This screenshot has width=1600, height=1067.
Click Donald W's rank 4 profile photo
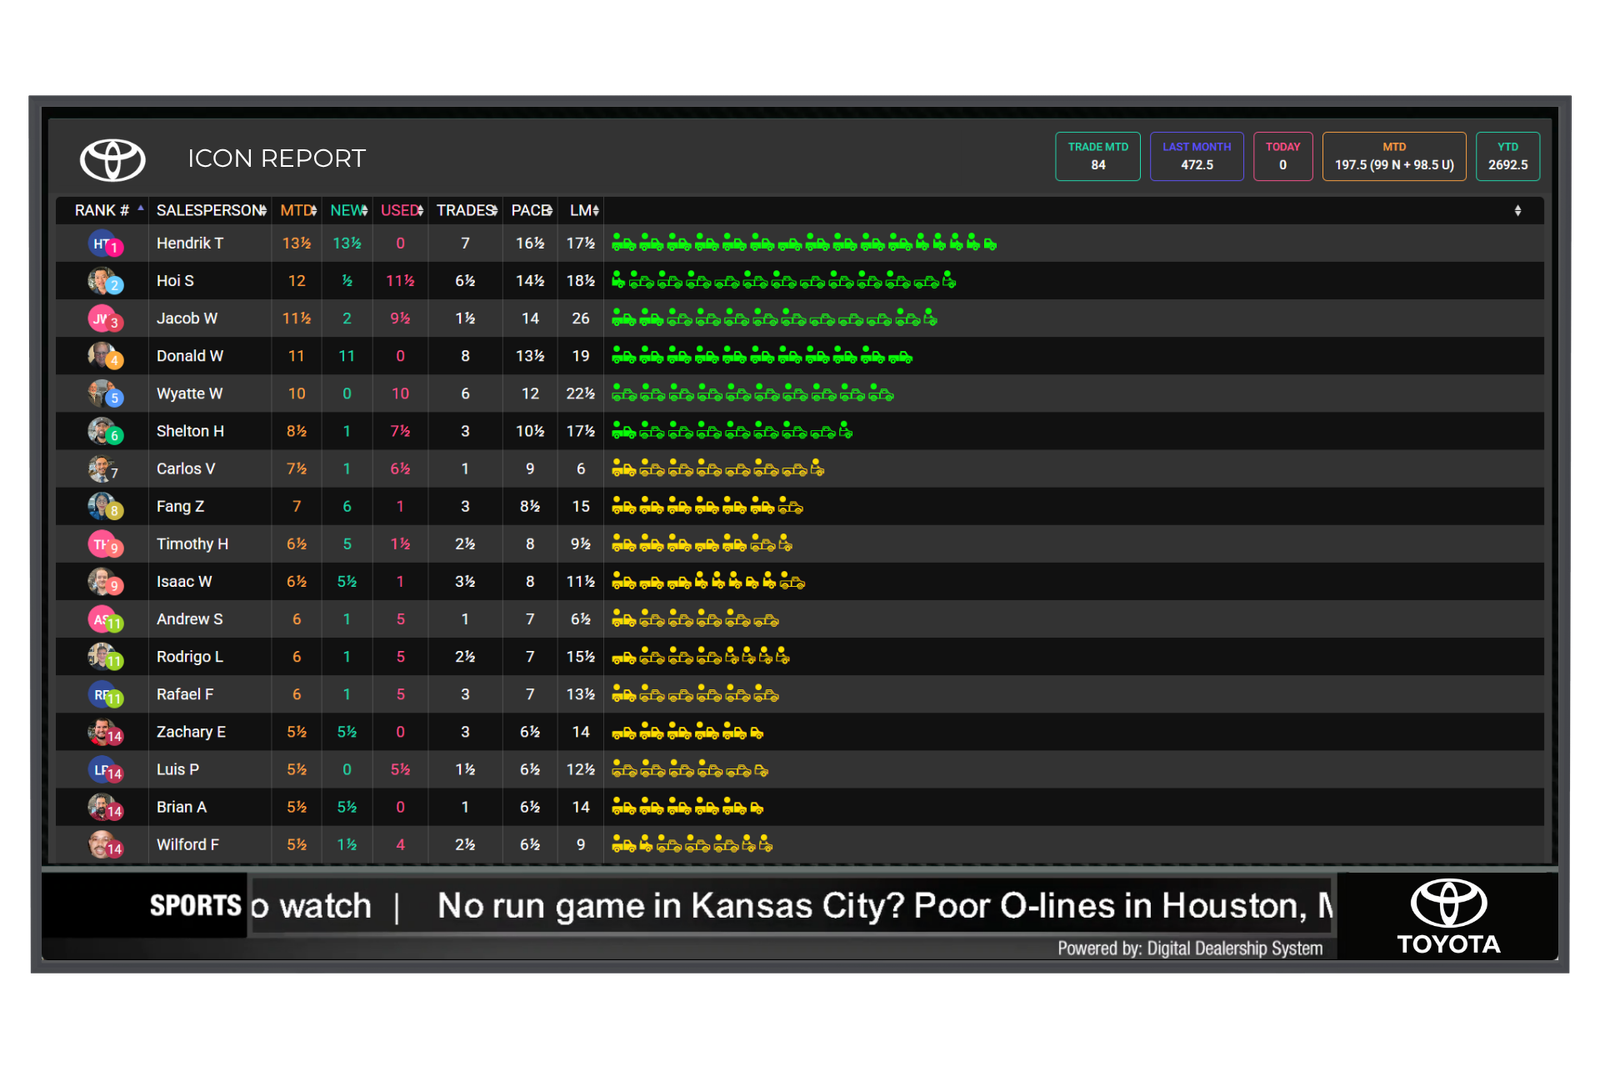tap(103, 356)
